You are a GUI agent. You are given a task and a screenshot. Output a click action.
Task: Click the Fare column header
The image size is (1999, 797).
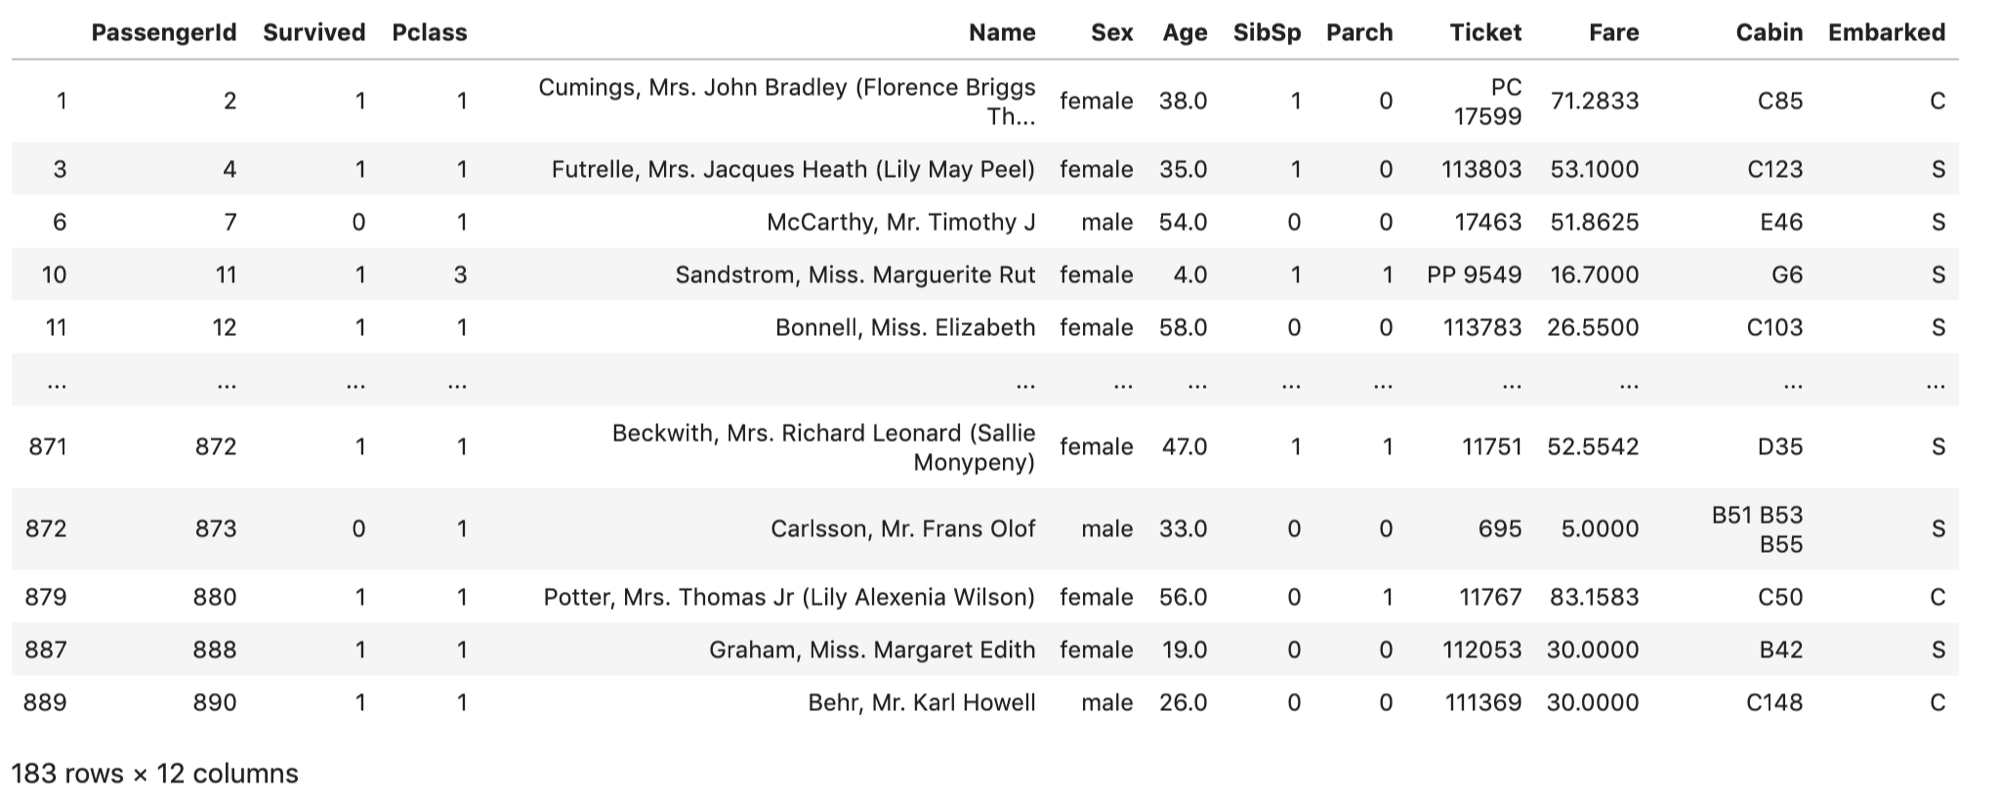[1613, 32]
